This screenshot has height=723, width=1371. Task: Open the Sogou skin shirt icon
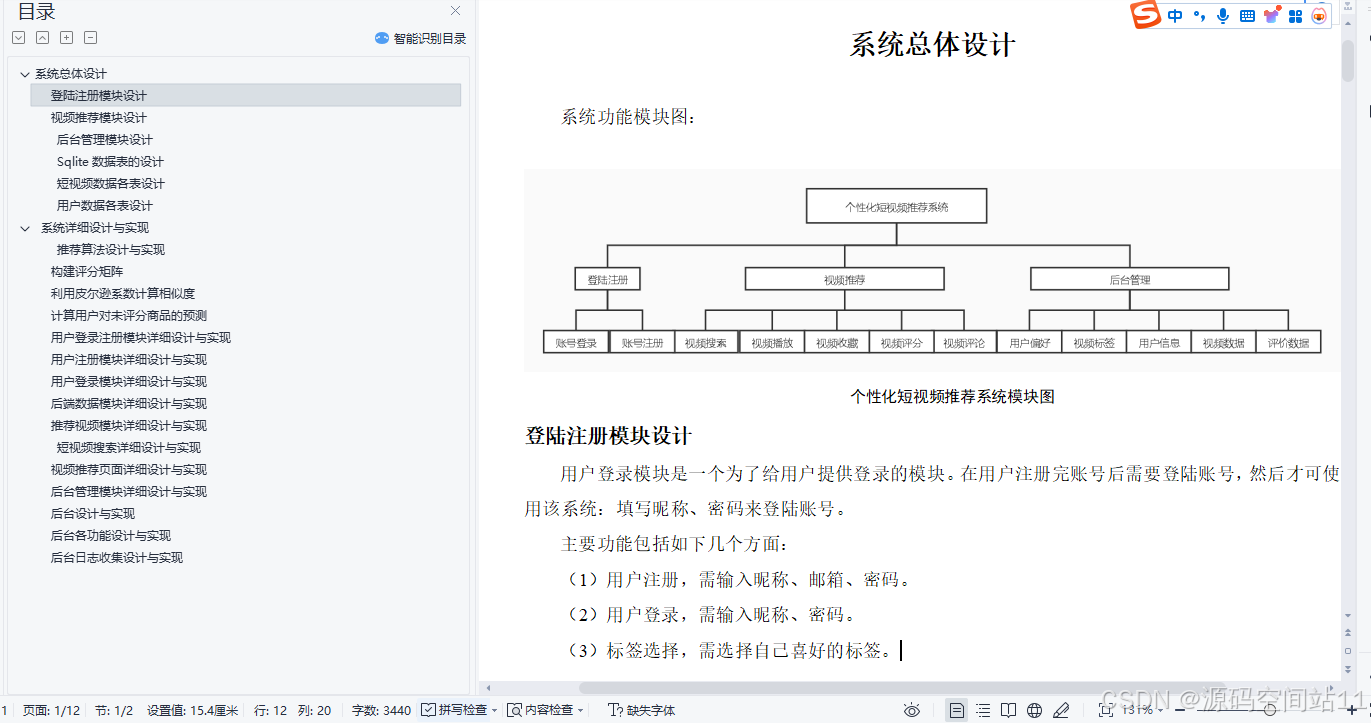pyautogui.click(x=1271, y=16)
